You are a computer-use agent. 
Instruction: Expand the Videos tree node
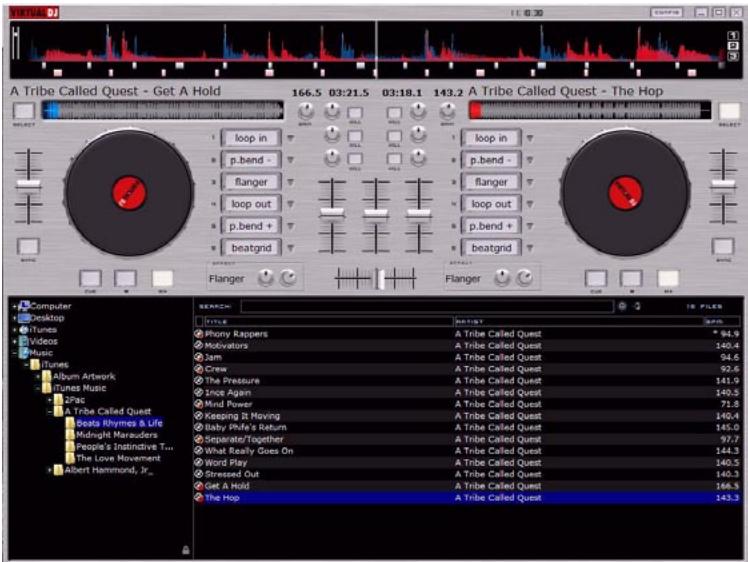pos(14,342)
